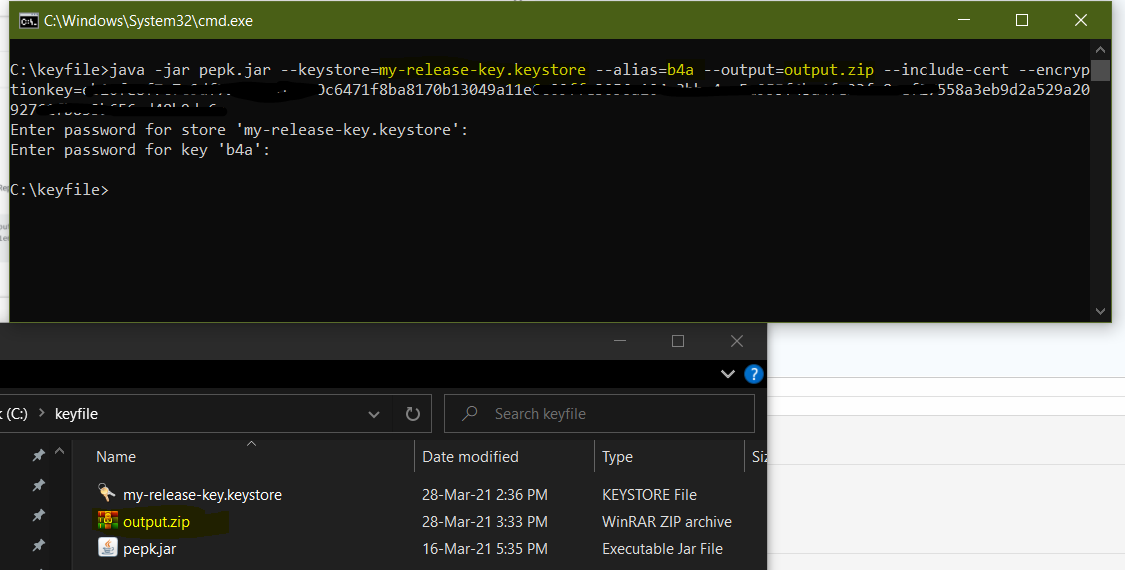
Task: Click the pin icon nearest the pepk.jar row
Action: (39, 546)
